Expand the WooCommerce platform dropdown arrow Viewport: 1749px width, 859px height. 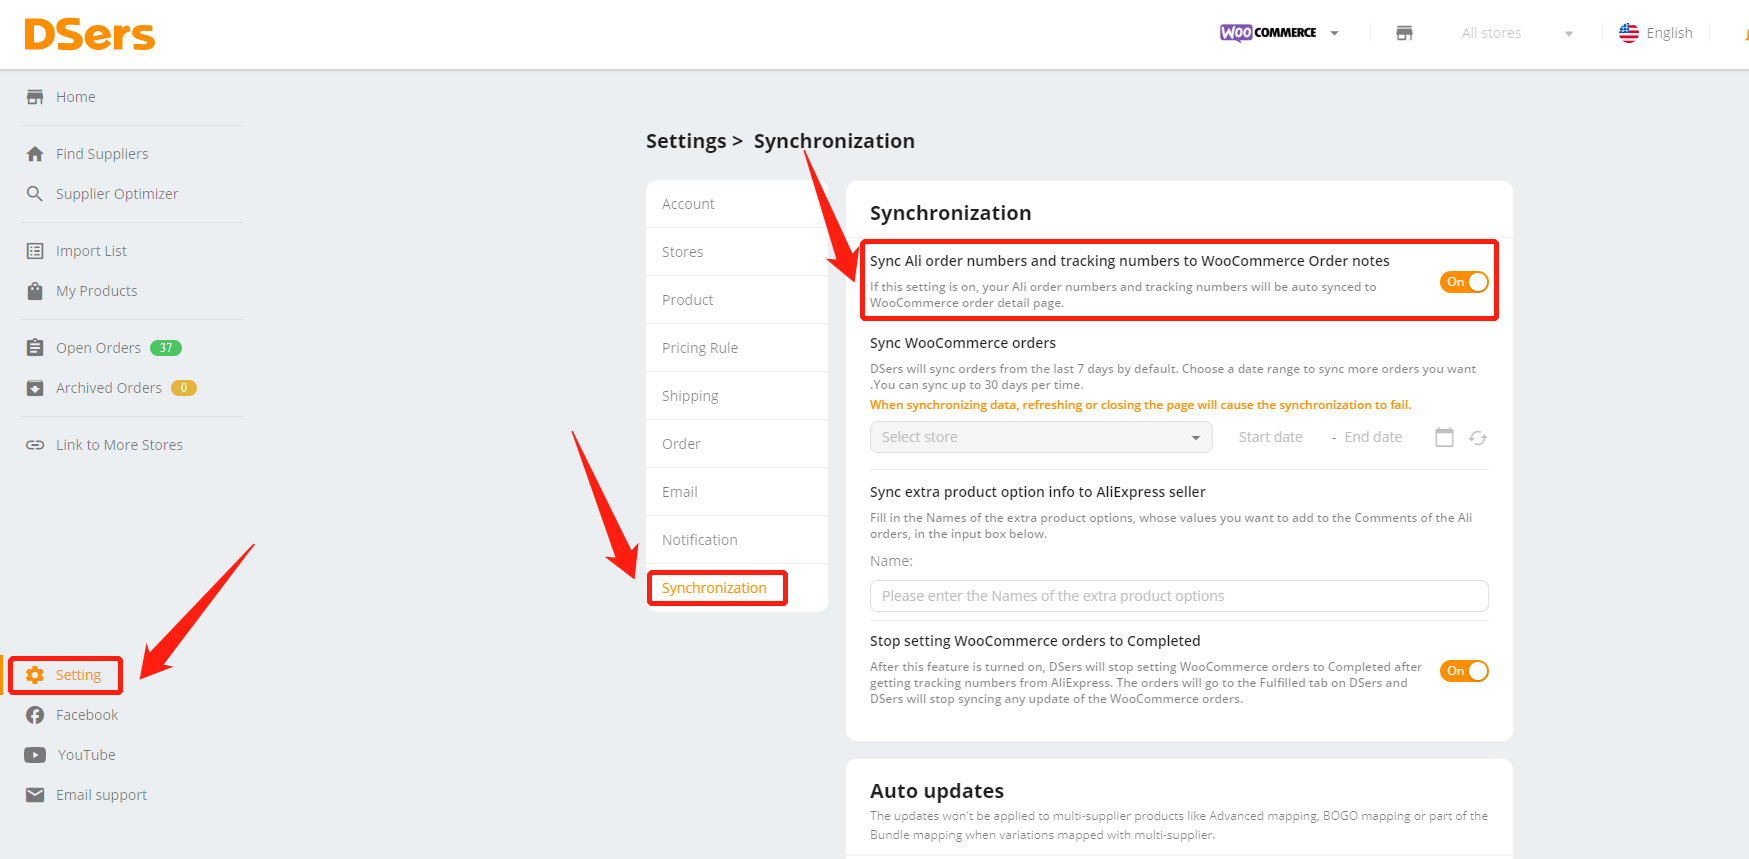[1334, 33]
